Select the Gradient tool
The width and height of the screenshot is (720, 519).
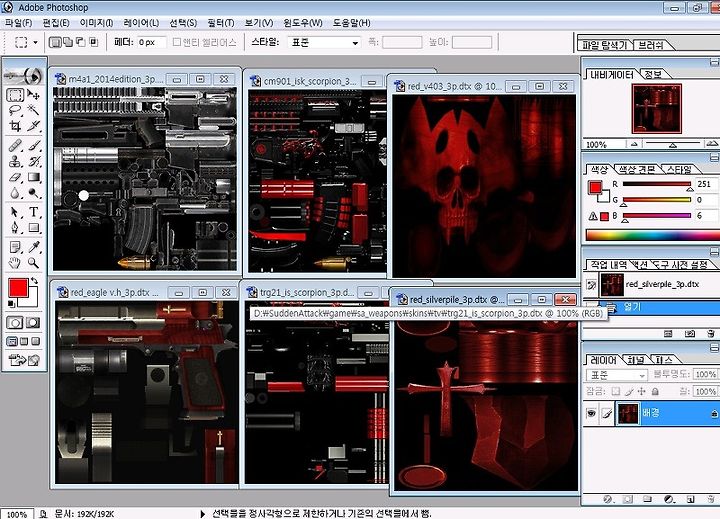33,177
